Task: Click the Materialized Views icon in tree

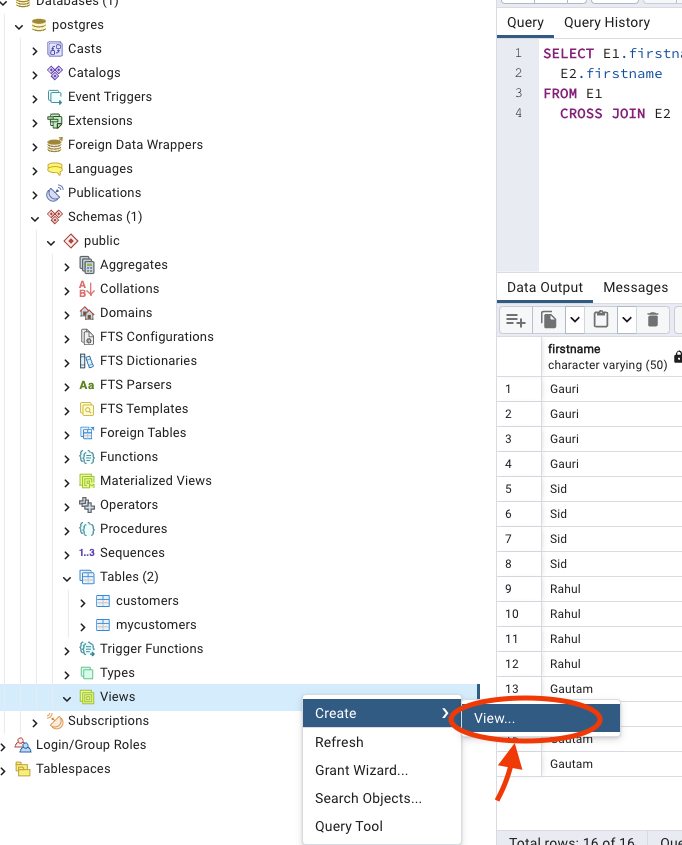Action: pos(87,481)
